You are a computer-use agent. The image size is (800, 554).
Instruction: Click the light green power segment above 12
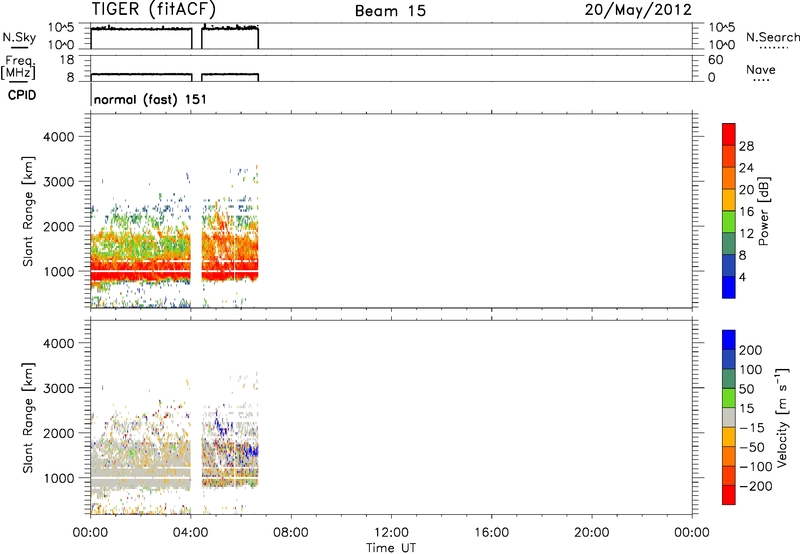[x=729, y=222]
